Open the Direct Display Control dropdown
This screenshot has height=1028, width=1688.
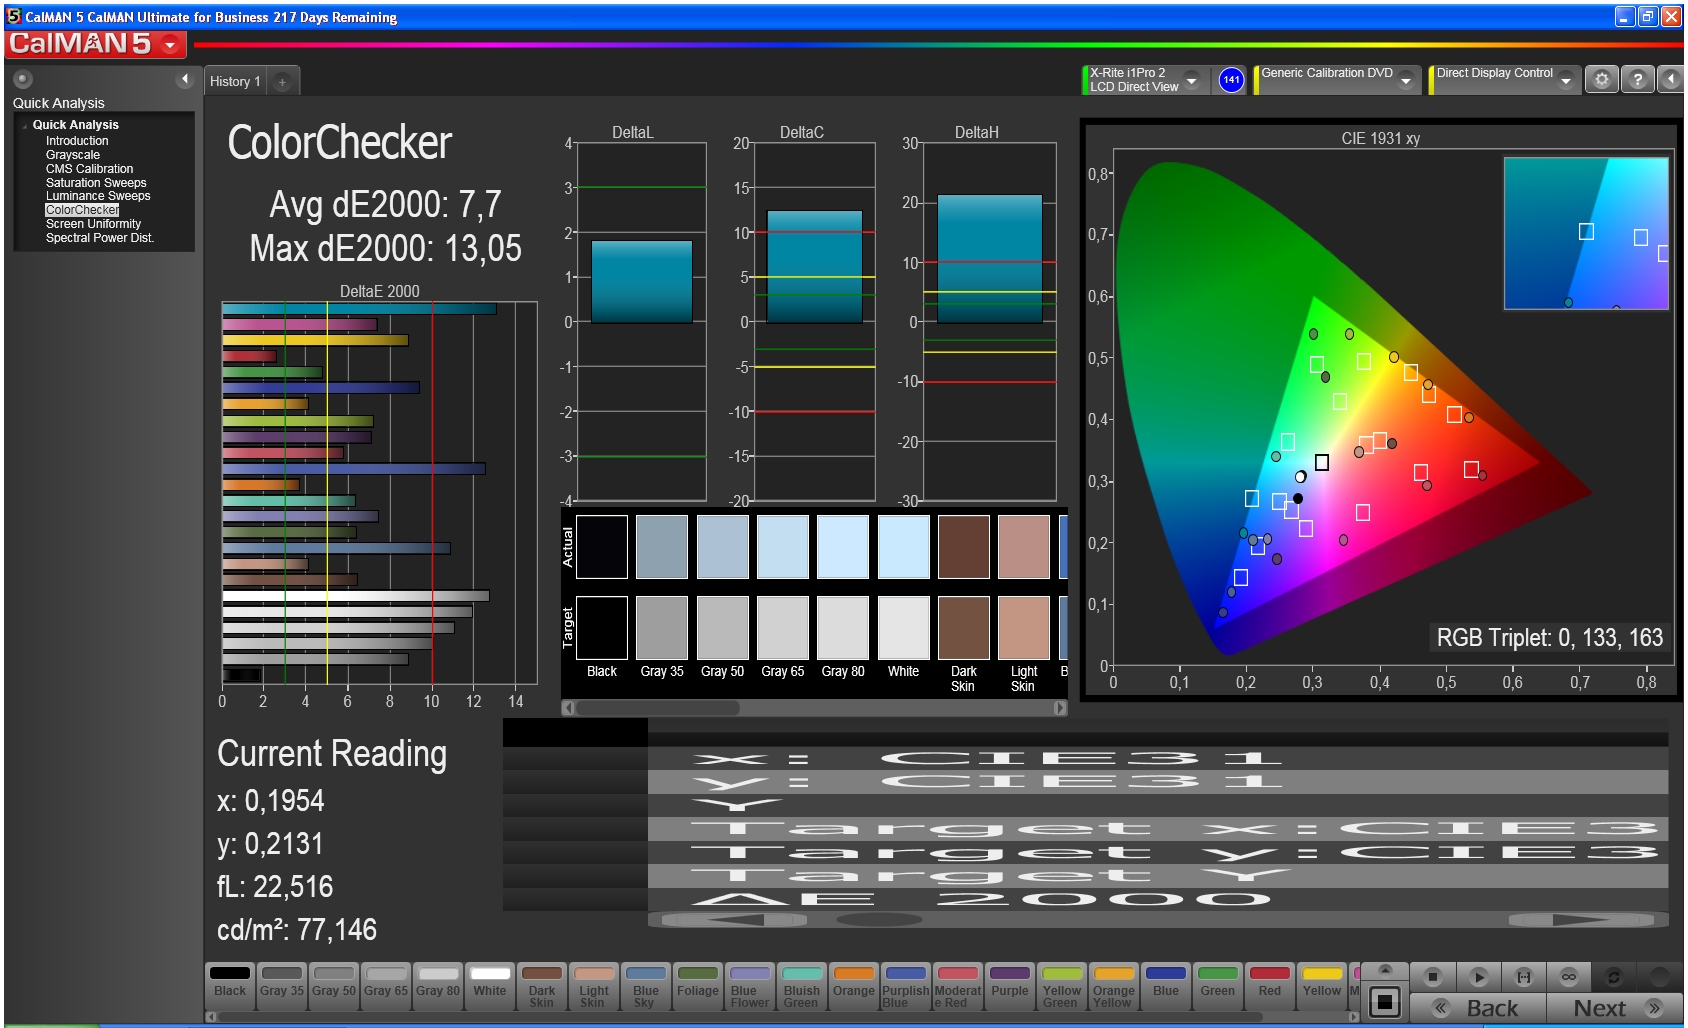pos(1566,80)
